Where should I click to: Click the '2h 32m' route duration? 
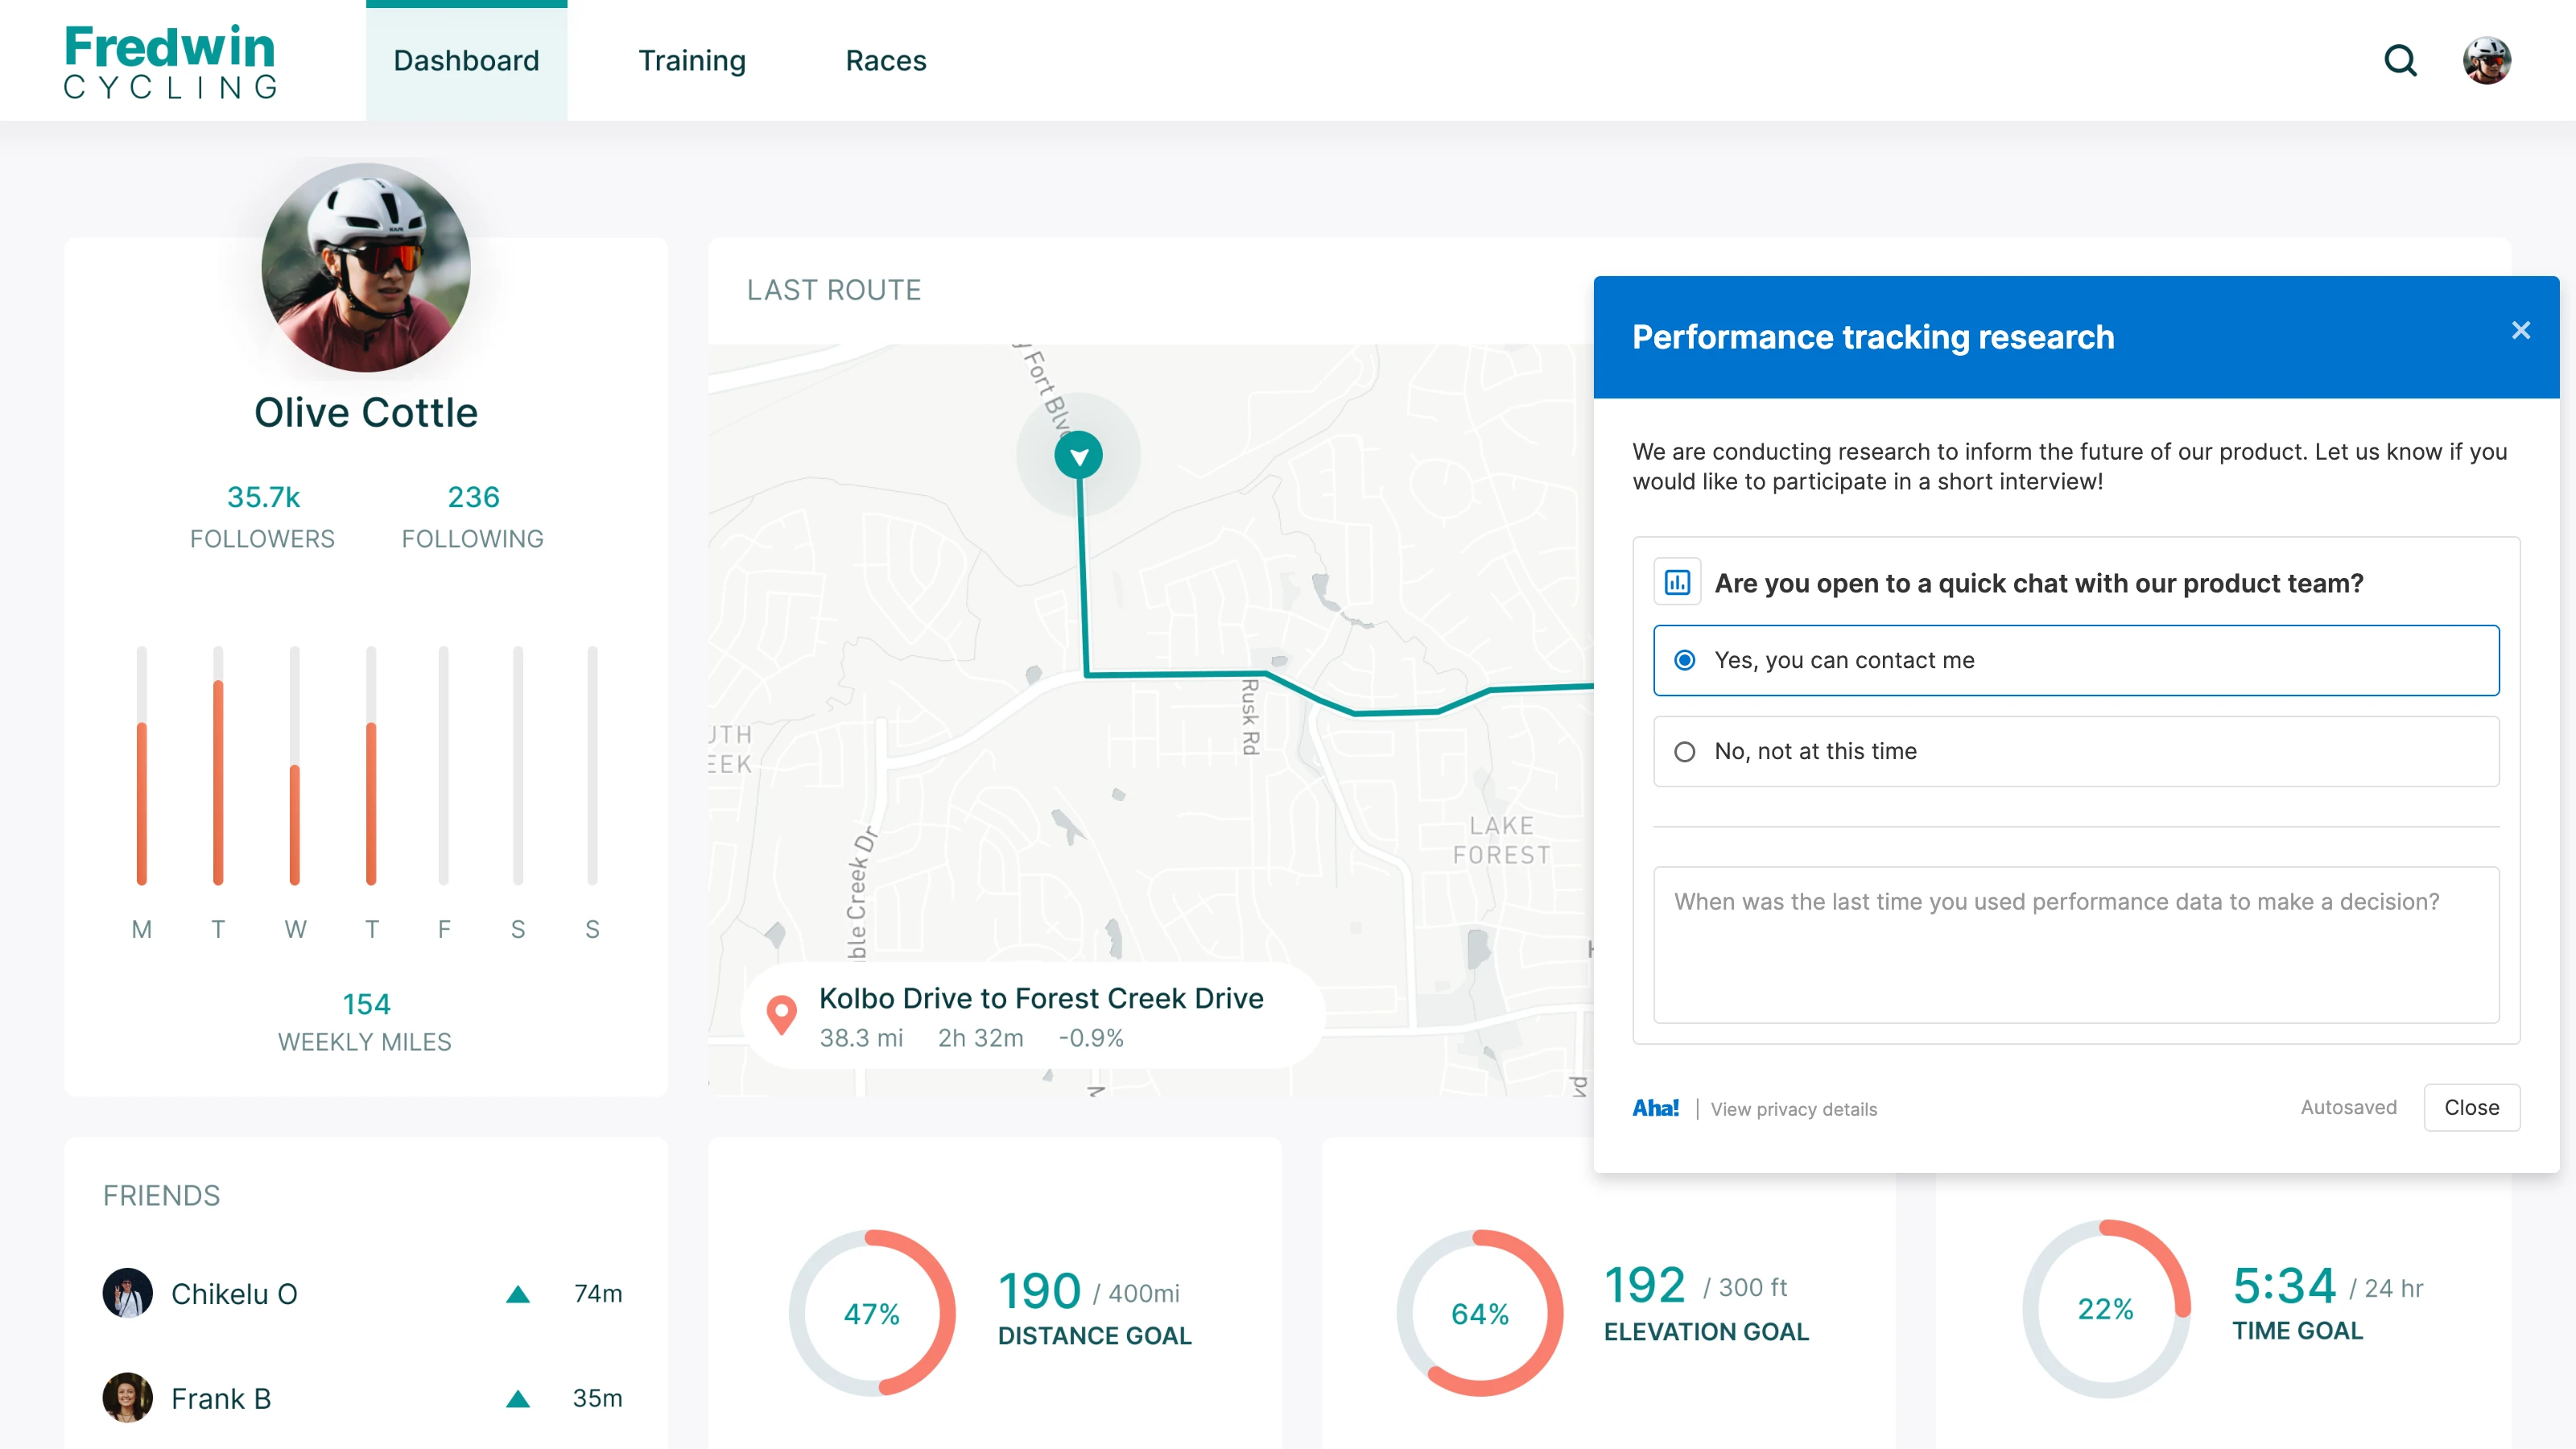(980, 1038)
